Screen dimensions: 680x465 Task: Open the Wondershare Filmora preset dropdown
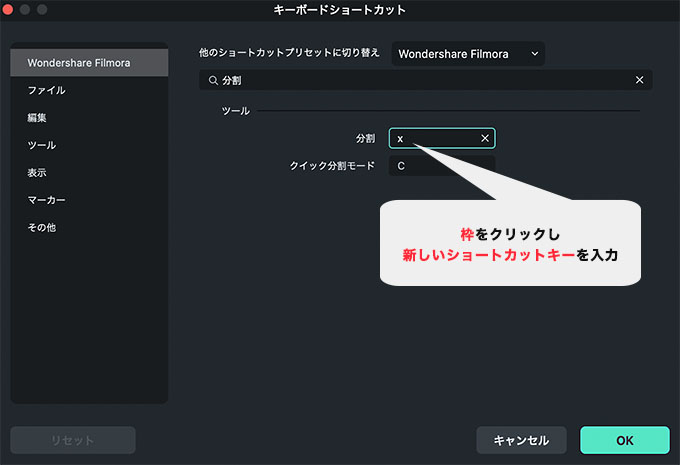pos(468,54)
